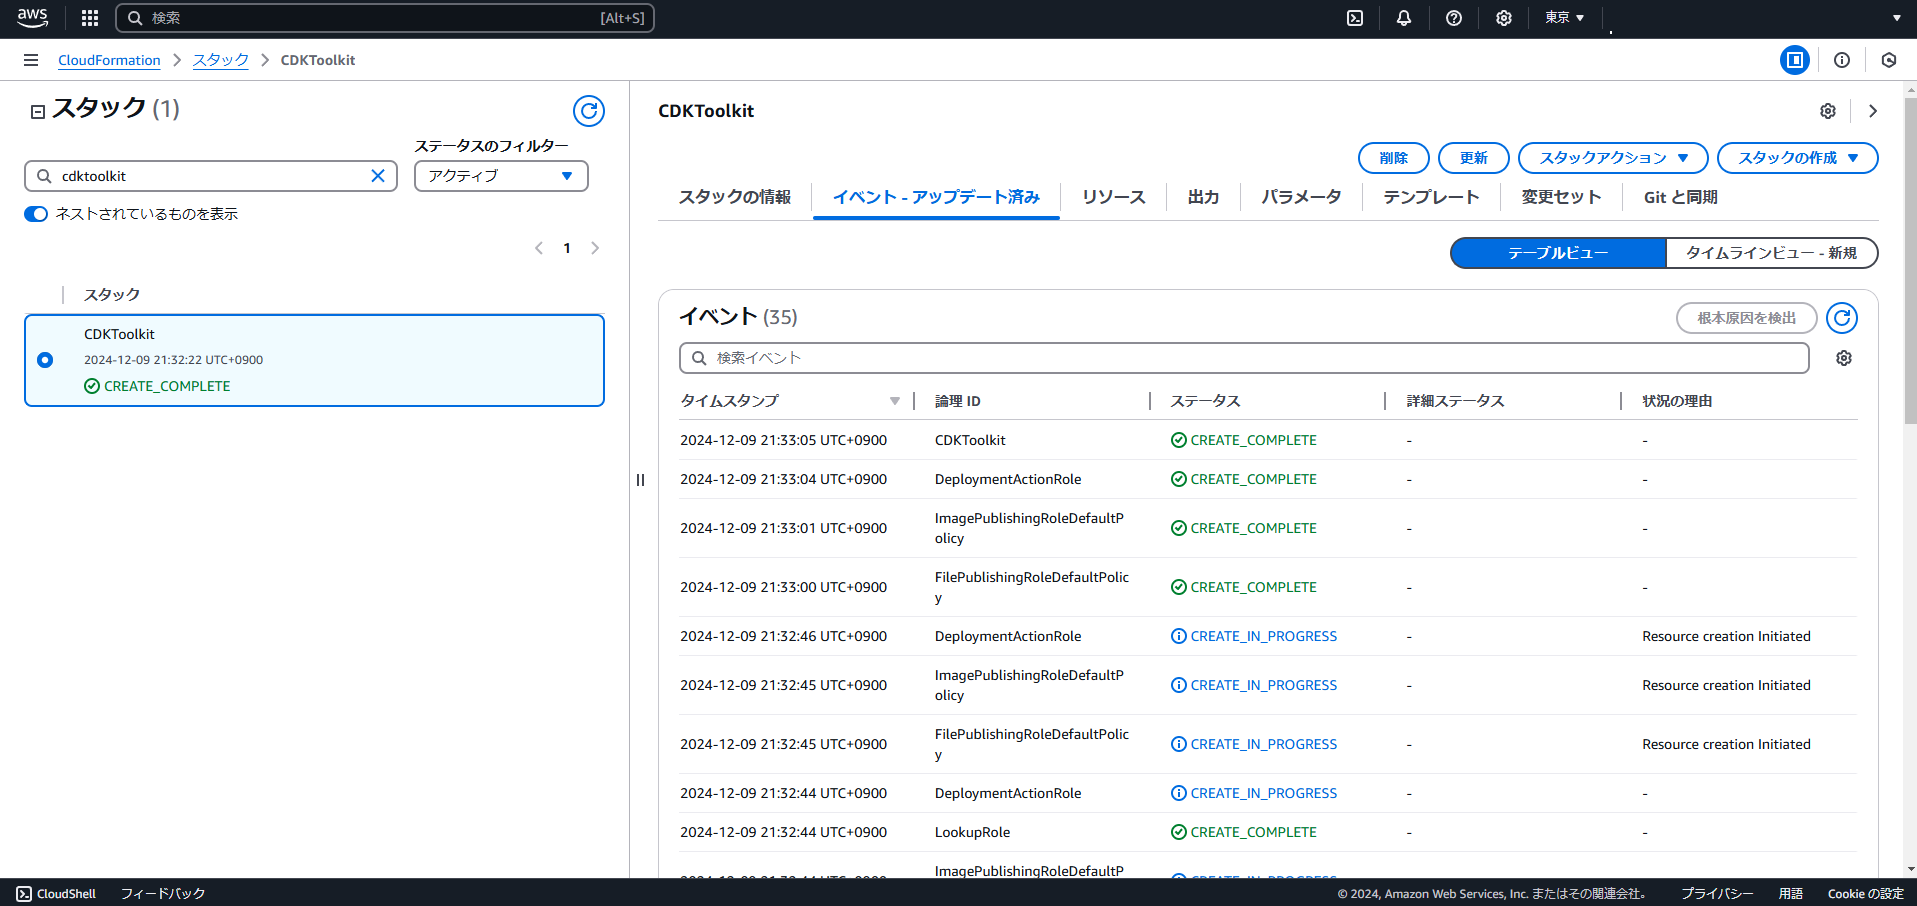Image resolution: width=1917 pixels, height=906 pixels.
Task: Click the AWS top search field
Action: coord(385,18)
